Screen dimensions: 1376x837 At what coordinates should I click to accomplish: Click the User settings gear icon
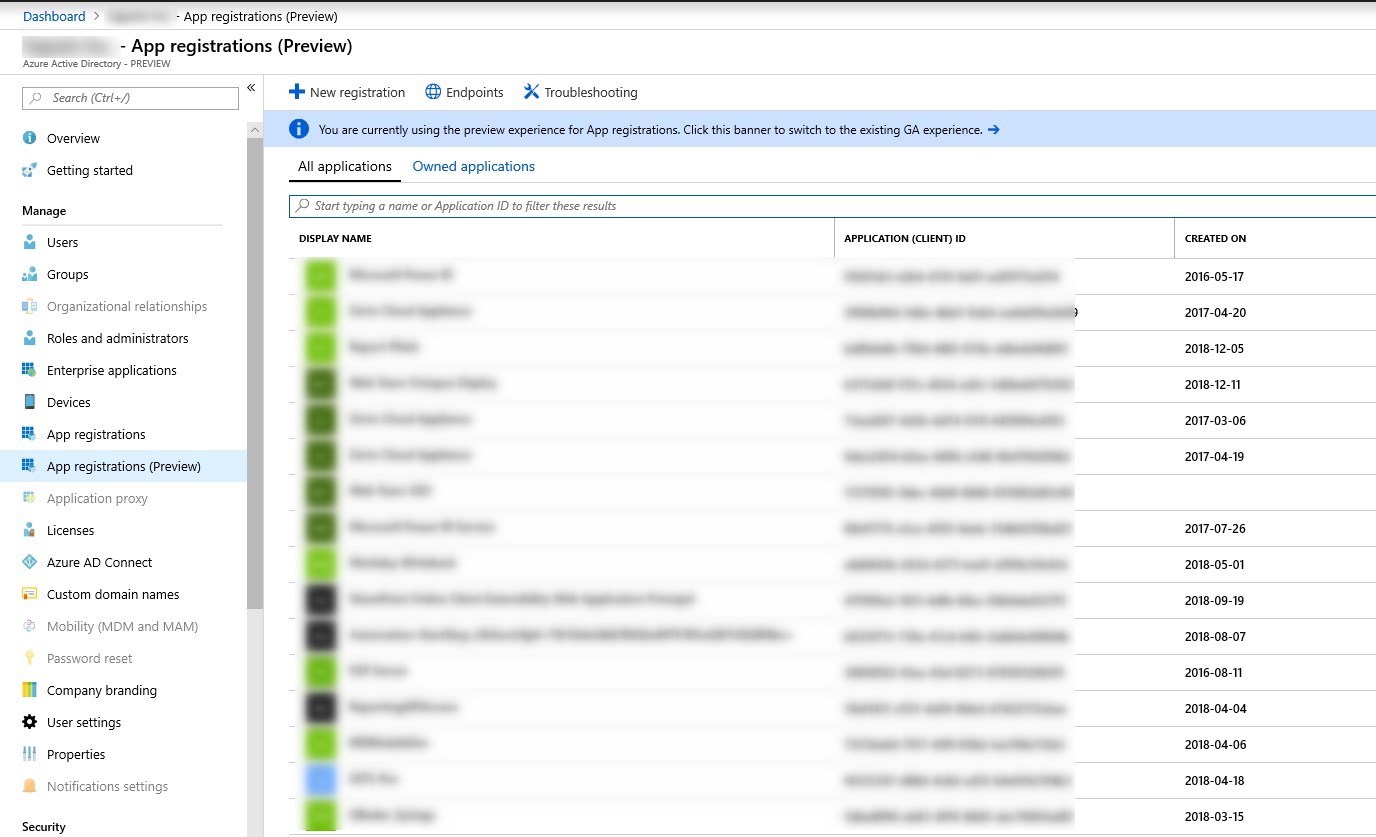[x=29, y=722]
